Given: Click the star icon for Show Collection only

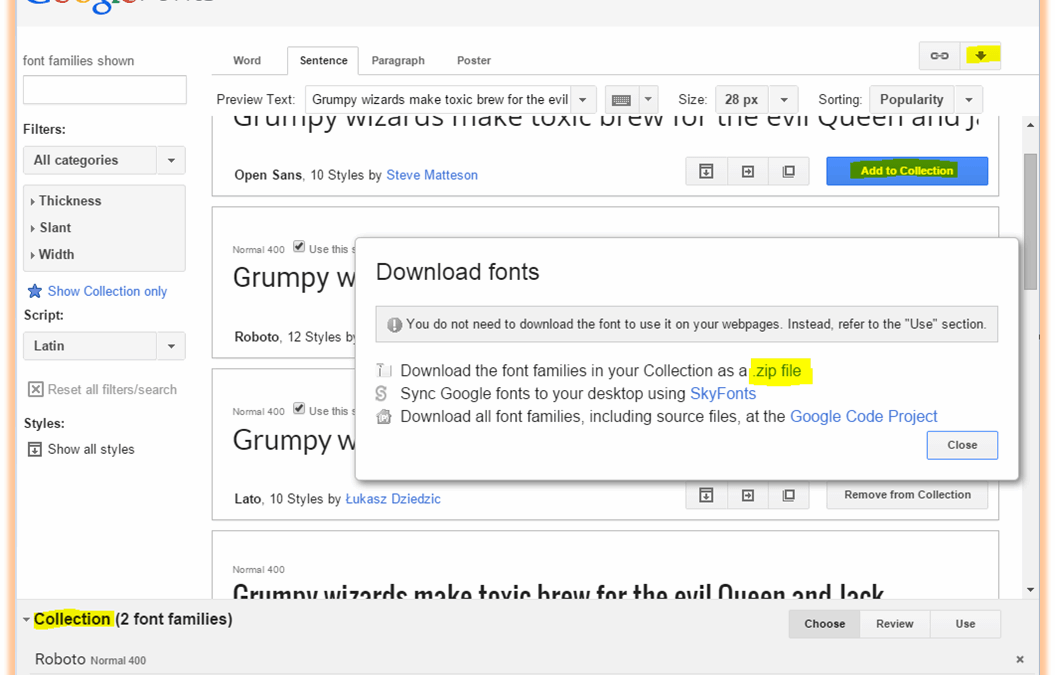Looking at the screenshot, I should pos(34,291).
